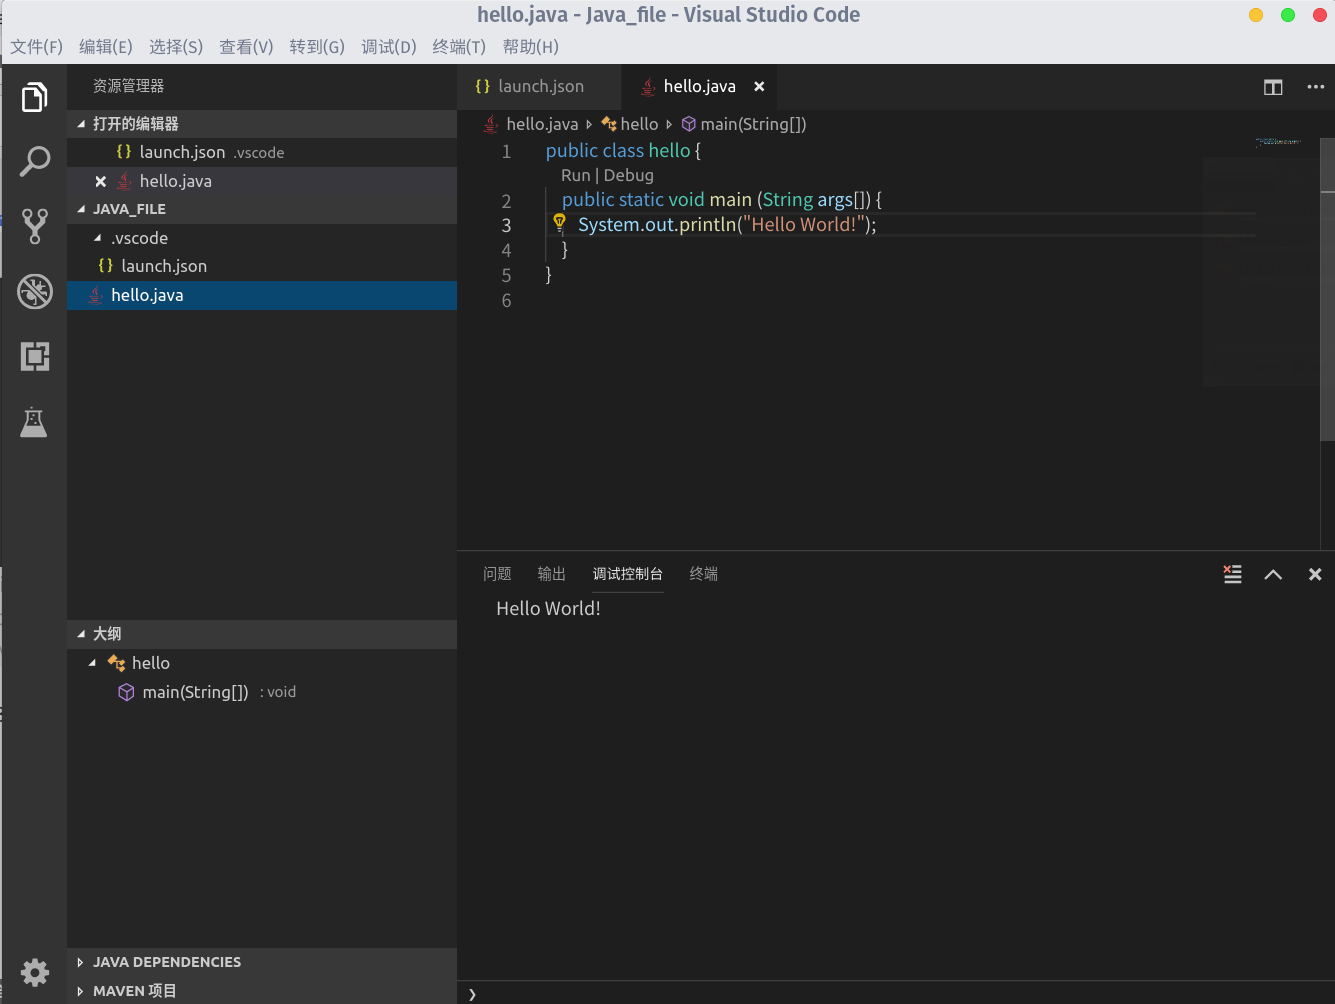Expand the MAVEN 项目 section
The image size is (1335, 1004).
coord(81,991)
